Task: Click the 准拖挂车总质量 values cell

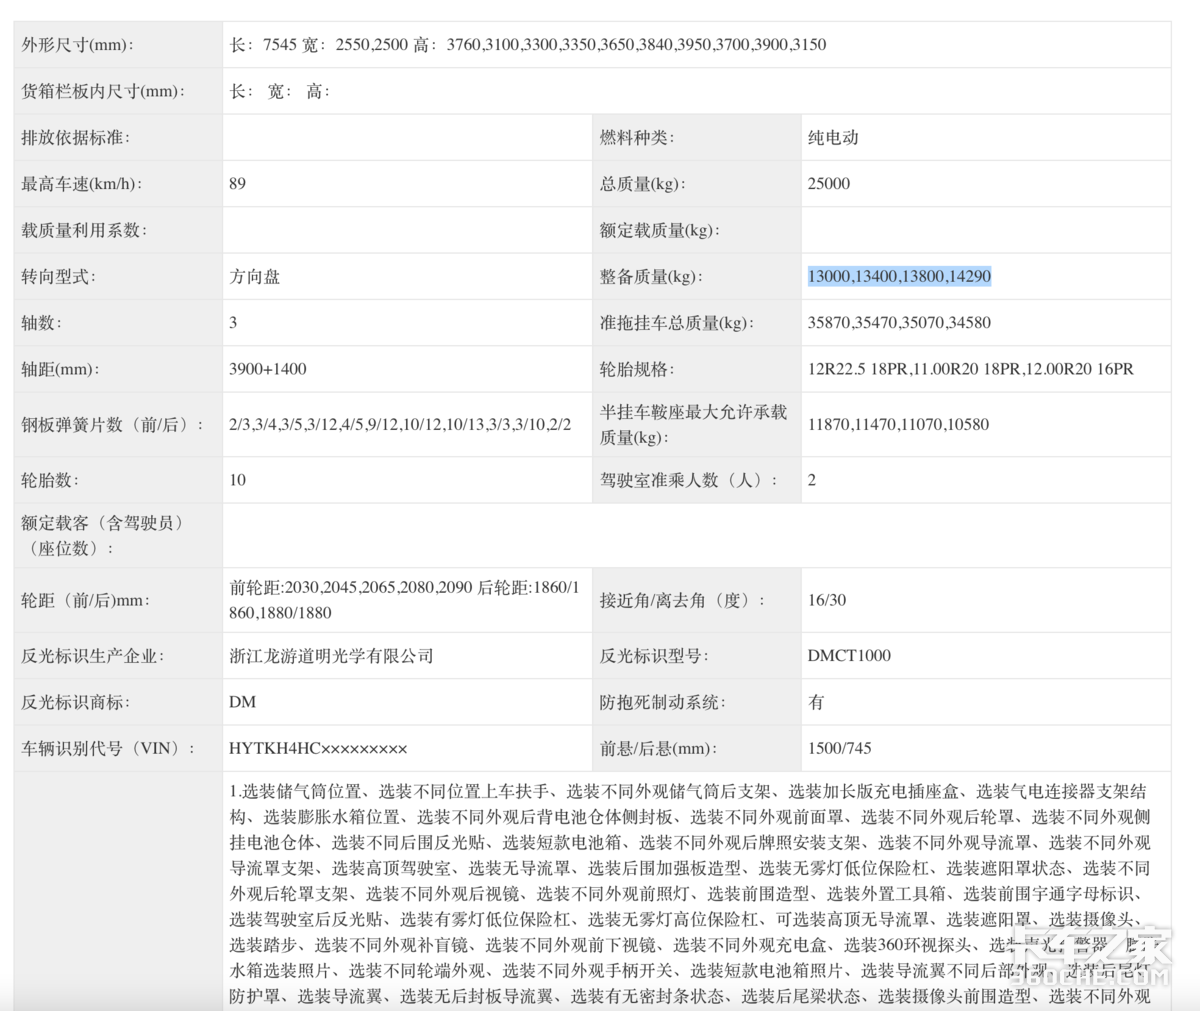Action: coord(899,323)
